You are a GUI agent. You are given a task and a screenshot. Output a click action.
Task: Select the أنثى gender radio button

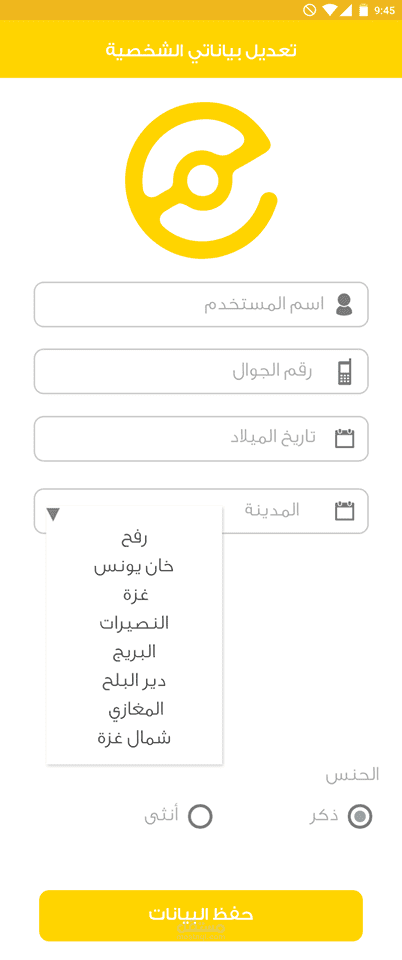click(x=200, y=817)
